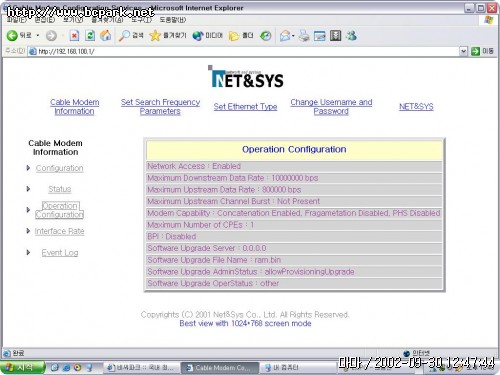The image size is (500, 375).
Task: Click the arrow bullet beside Event Log
Action: (28, 252)
